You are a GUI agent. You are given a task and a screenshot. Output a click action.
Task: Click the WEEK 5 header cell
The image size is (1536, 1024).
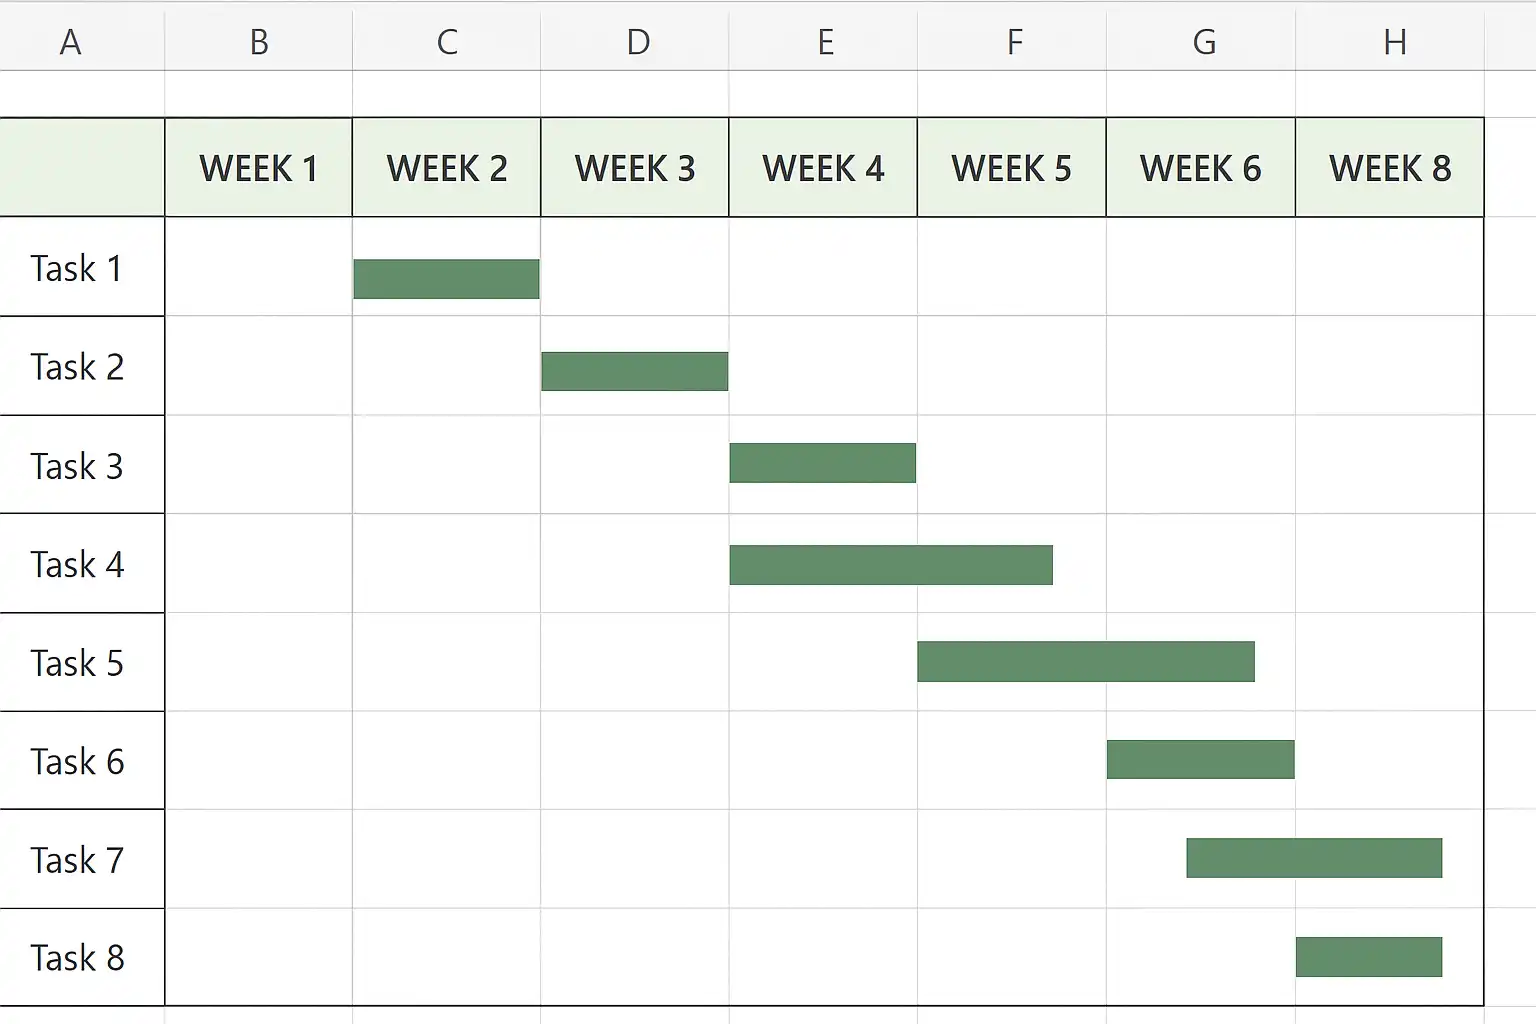click(1012, 168)
